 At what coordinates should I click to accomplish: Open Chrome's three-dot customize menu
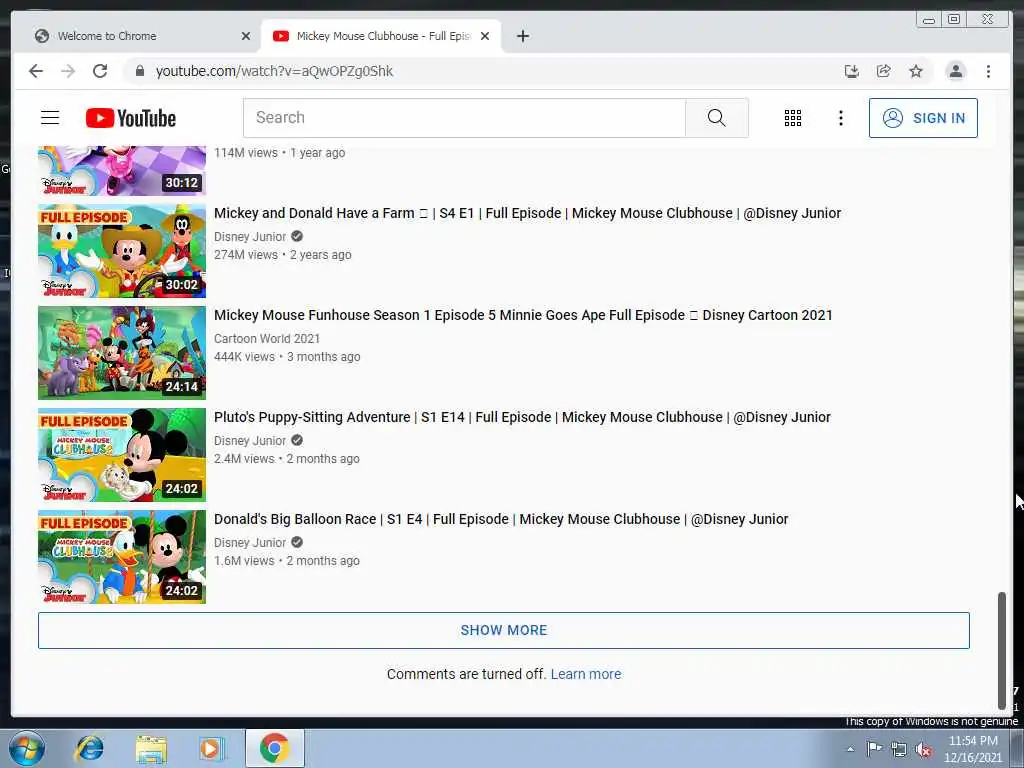[x=988, y=71]
